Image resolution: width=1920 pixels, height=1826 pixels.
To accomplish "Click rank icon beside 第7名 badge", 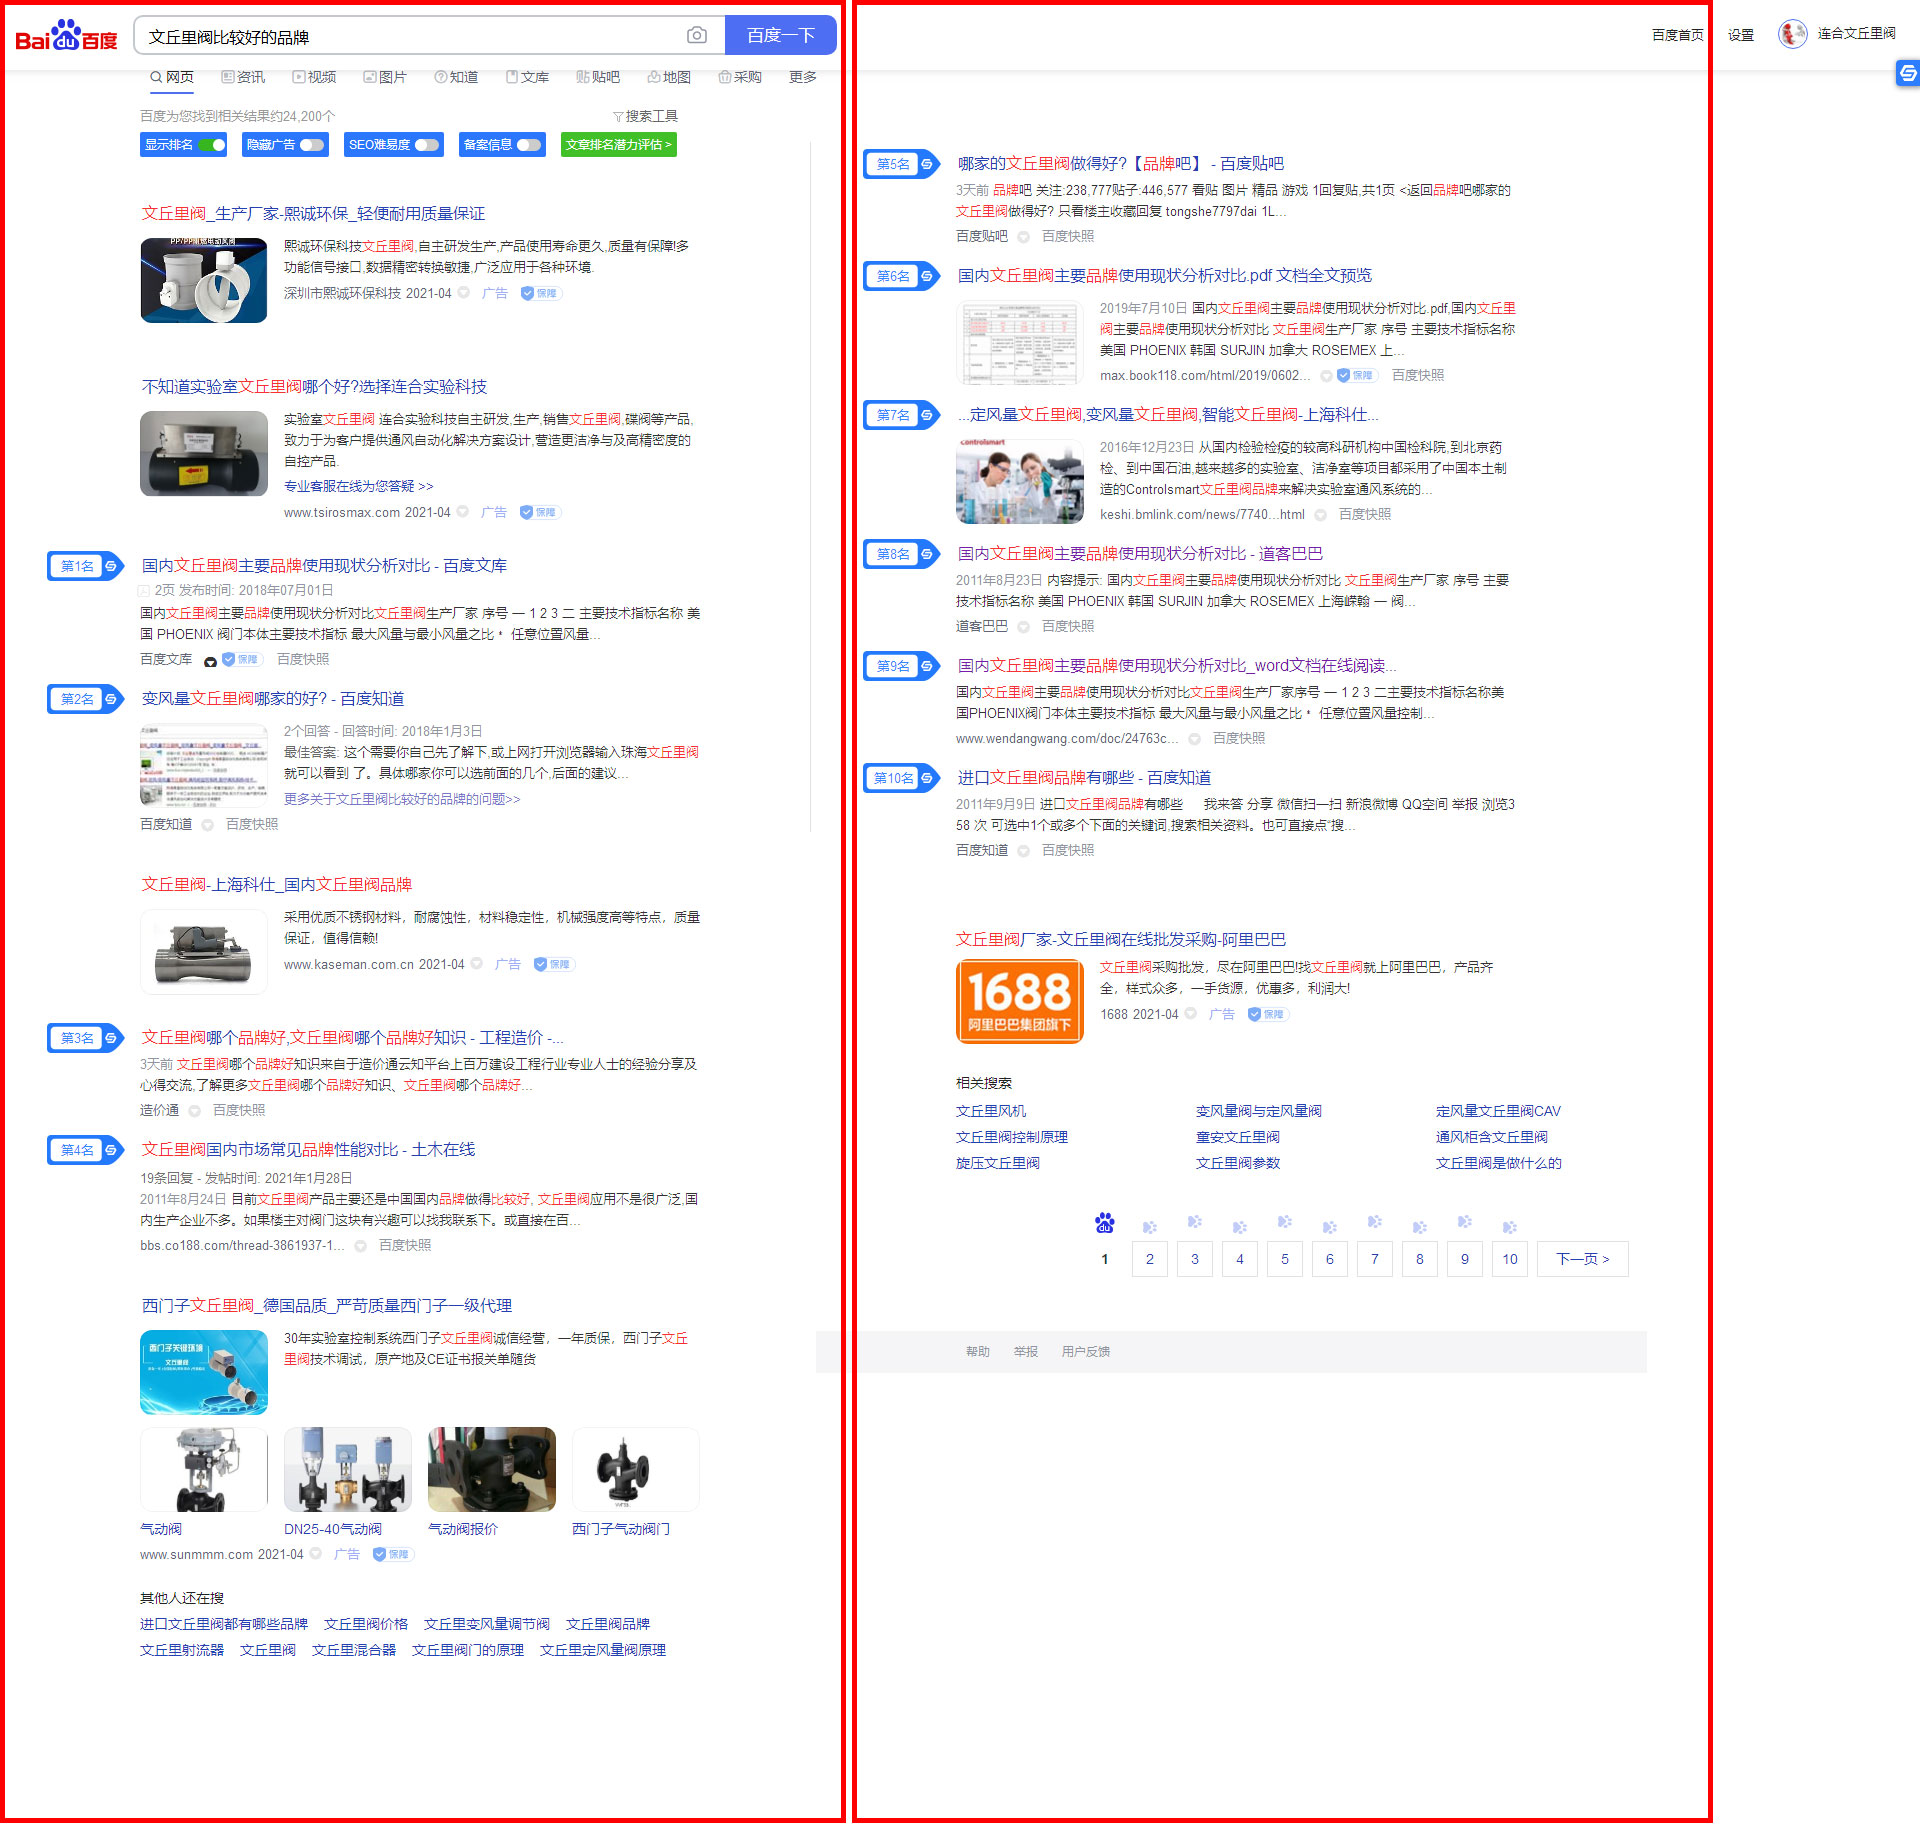I will [x=927, y=415].
